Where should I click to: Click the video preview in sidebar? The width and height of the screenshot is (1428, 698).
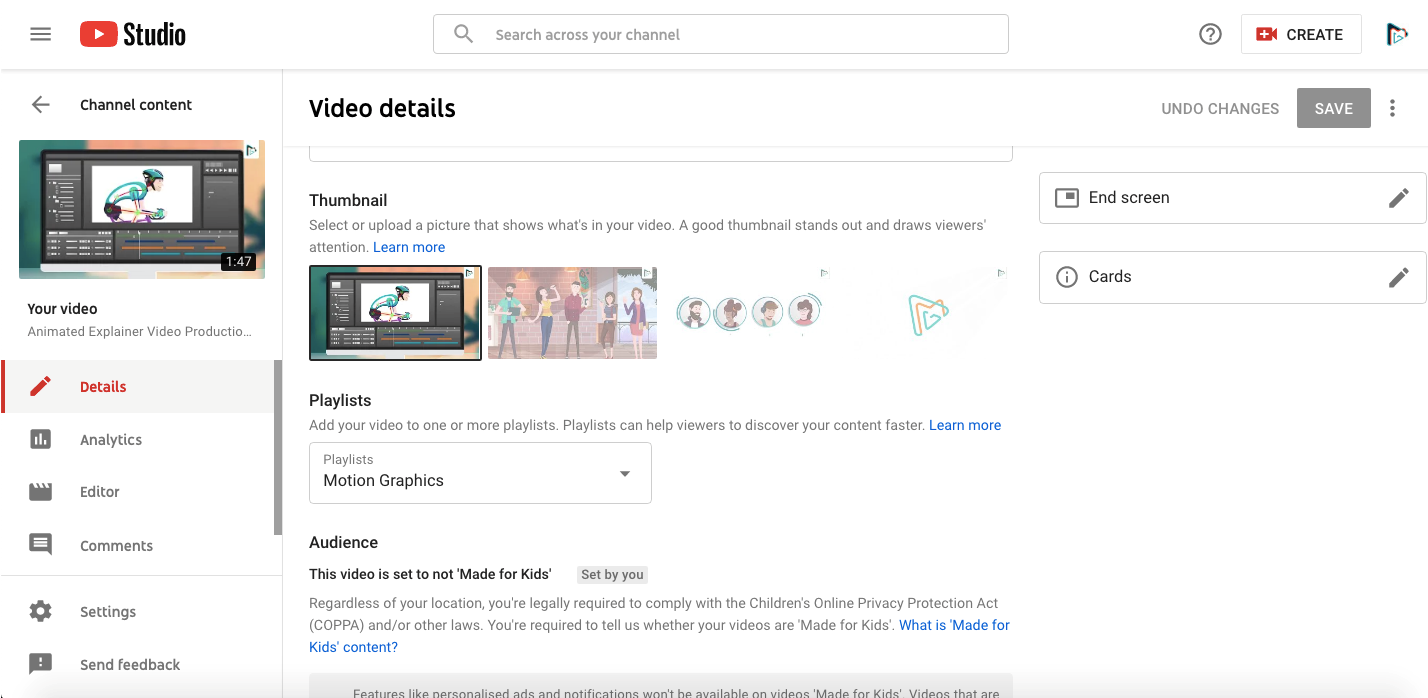pos(142,209)
